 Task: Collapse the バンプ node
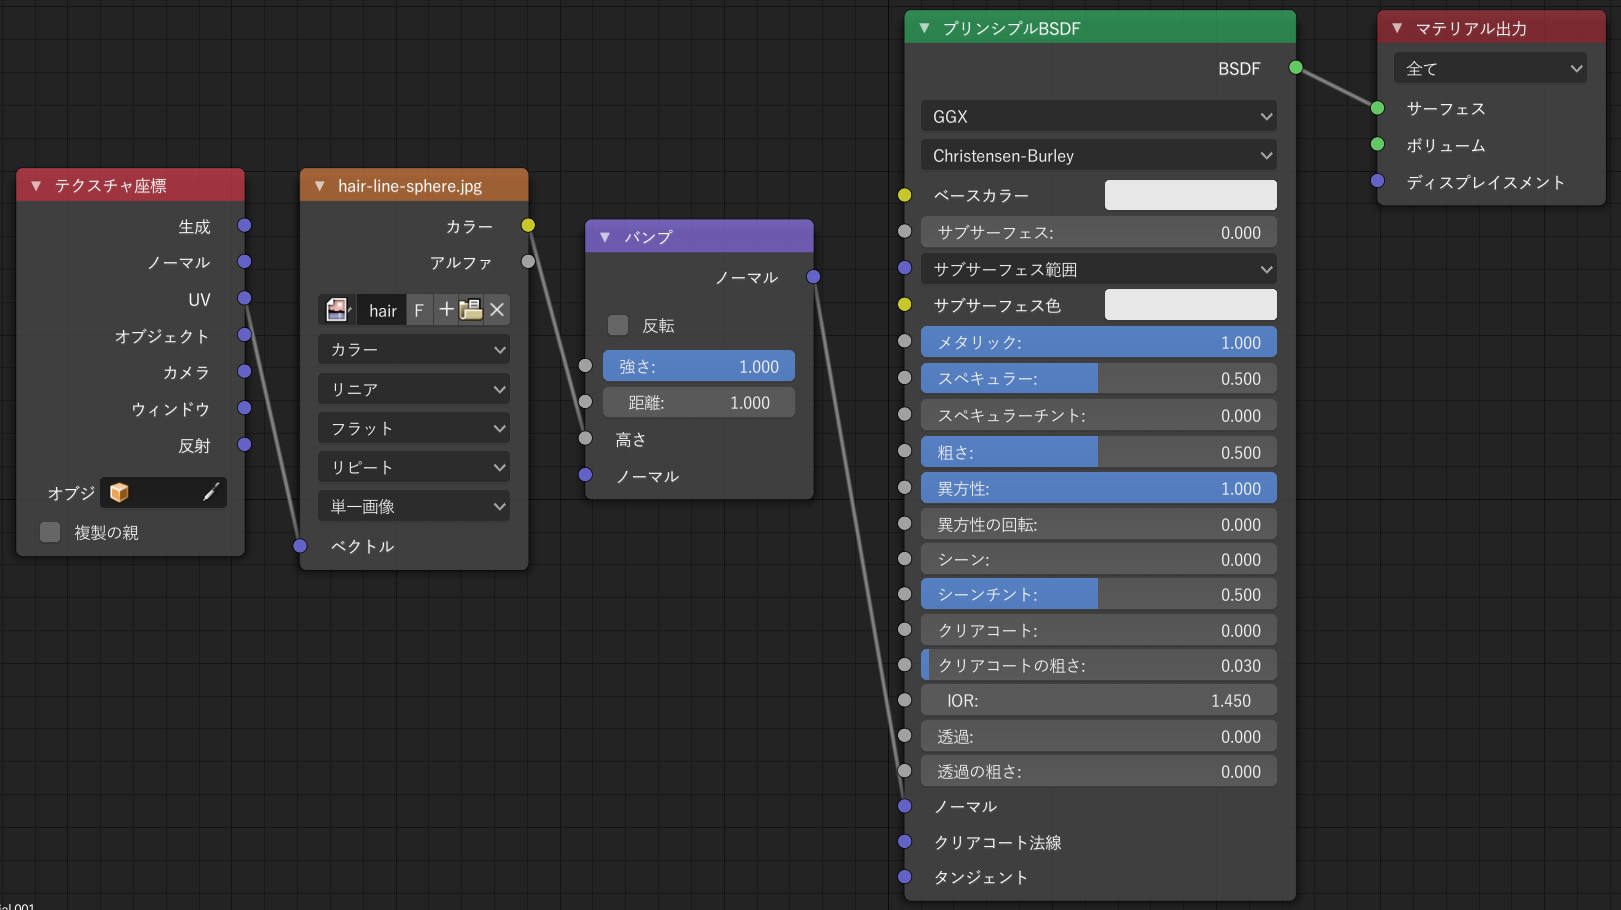605,237
